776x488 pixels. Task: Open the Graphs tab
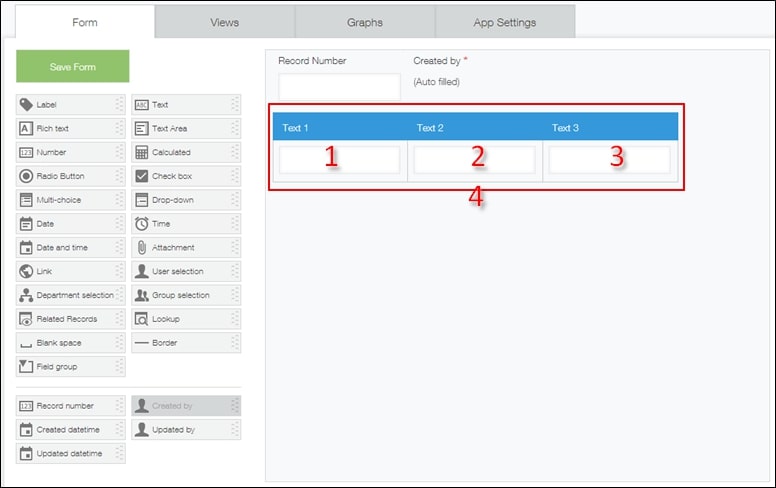[364, 22]
